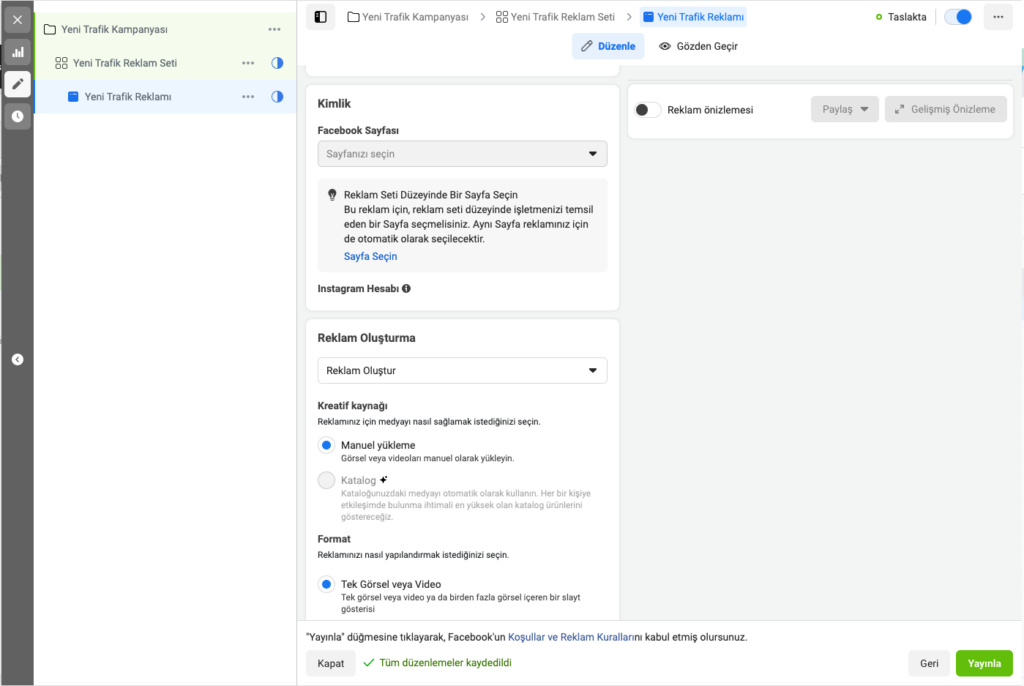Close the editor with the X icon
This screenshot has width=1024, height=686.
tap(17, 19)
